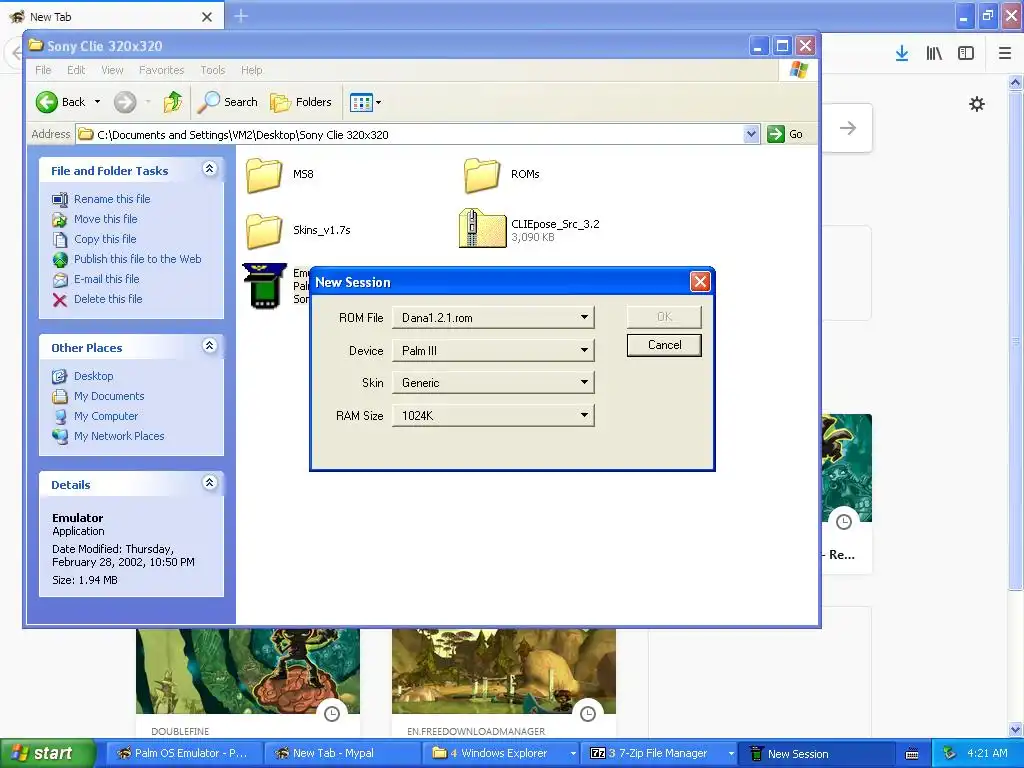This screenshot has width=1024, height=768.
Task: Open the address bar dropdown arrow
Action: click(751, 134)
